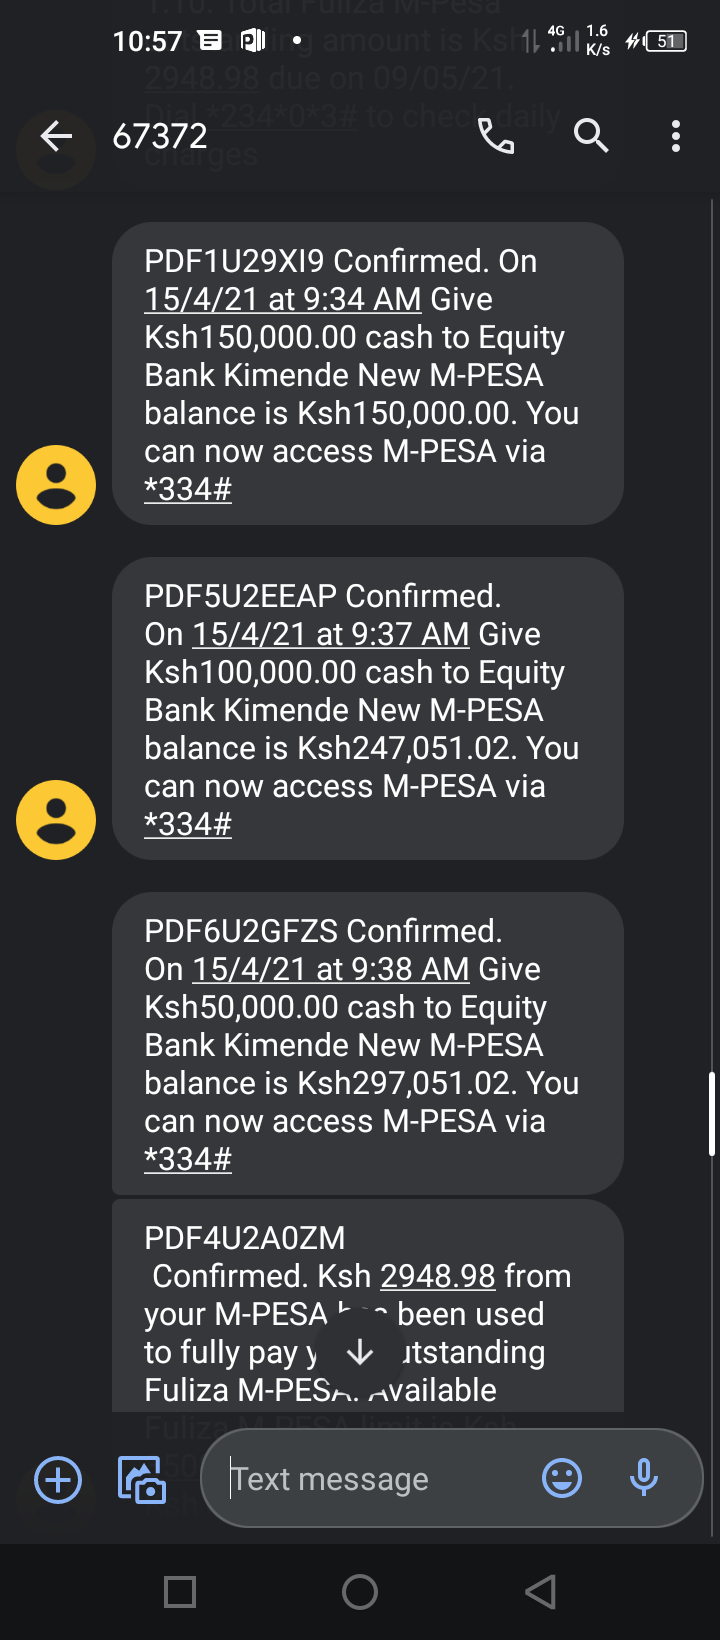Open the three-dot more options menu
Image resolution: width=720 pixels, height=1640 pixels.
[x=676, y=136]
